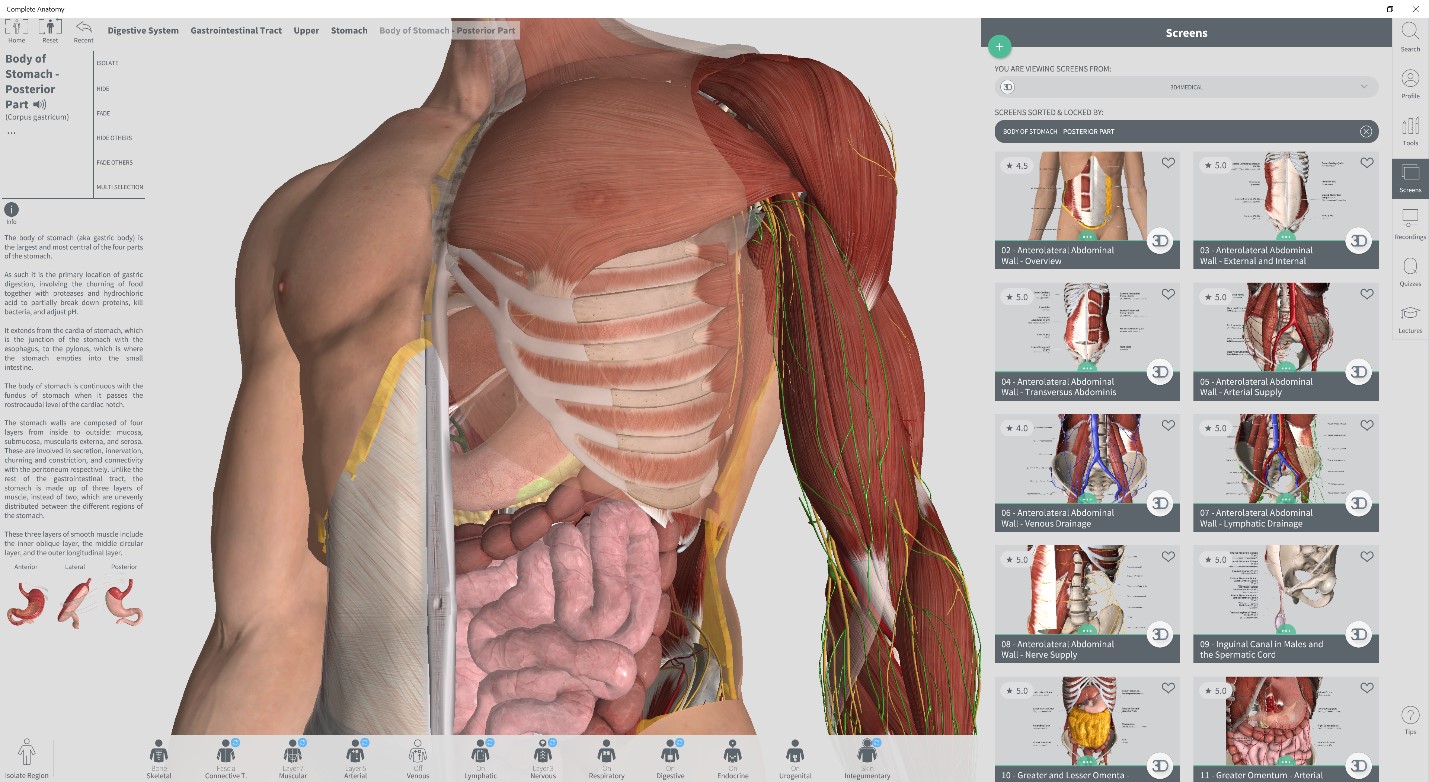Image resolution: width=1429 pixels, height=782 pixels.
Task: Expand the three-dots menu under Corpus gastricum
Action: point(12,132)
